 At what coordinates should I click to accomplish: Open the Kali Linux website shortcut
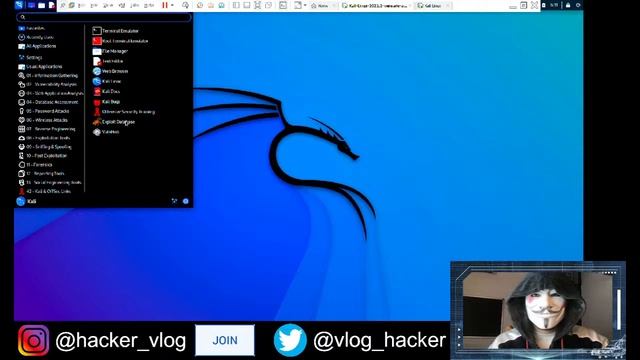tap(107, 81)
